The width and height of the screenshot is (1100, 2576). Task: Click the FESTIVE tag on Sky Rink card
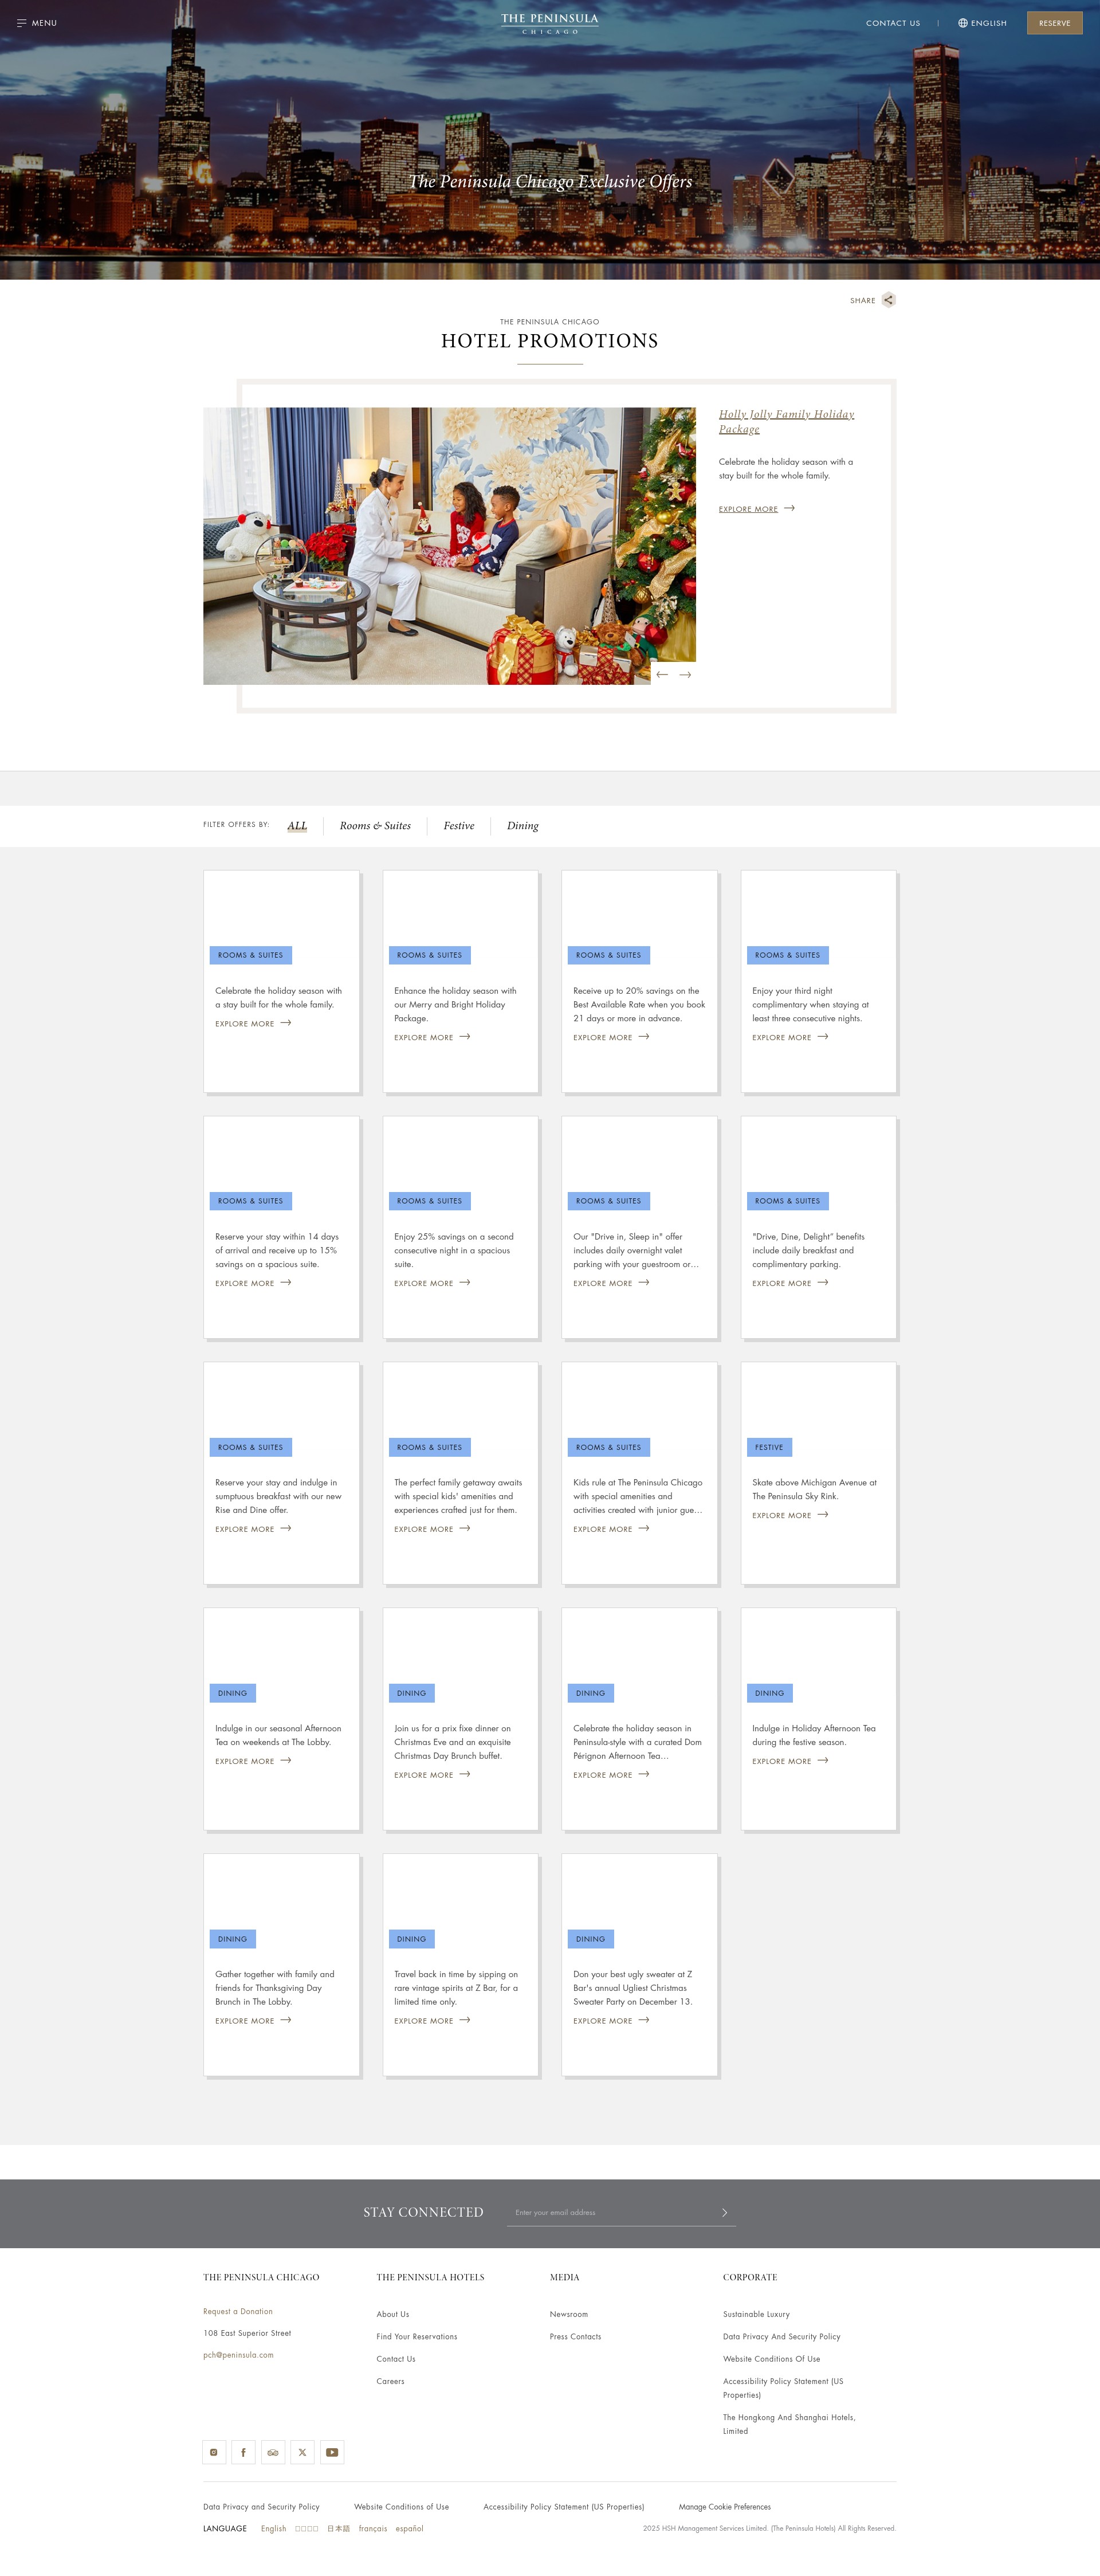pyautogui.click(x=769, y=1447)
